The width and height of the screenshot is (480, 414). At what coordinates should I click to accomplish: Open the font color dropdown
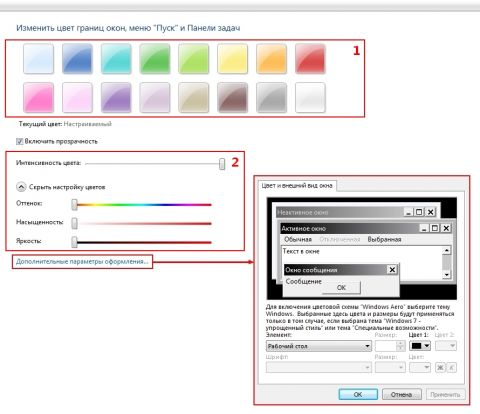[x=420, y=368]
